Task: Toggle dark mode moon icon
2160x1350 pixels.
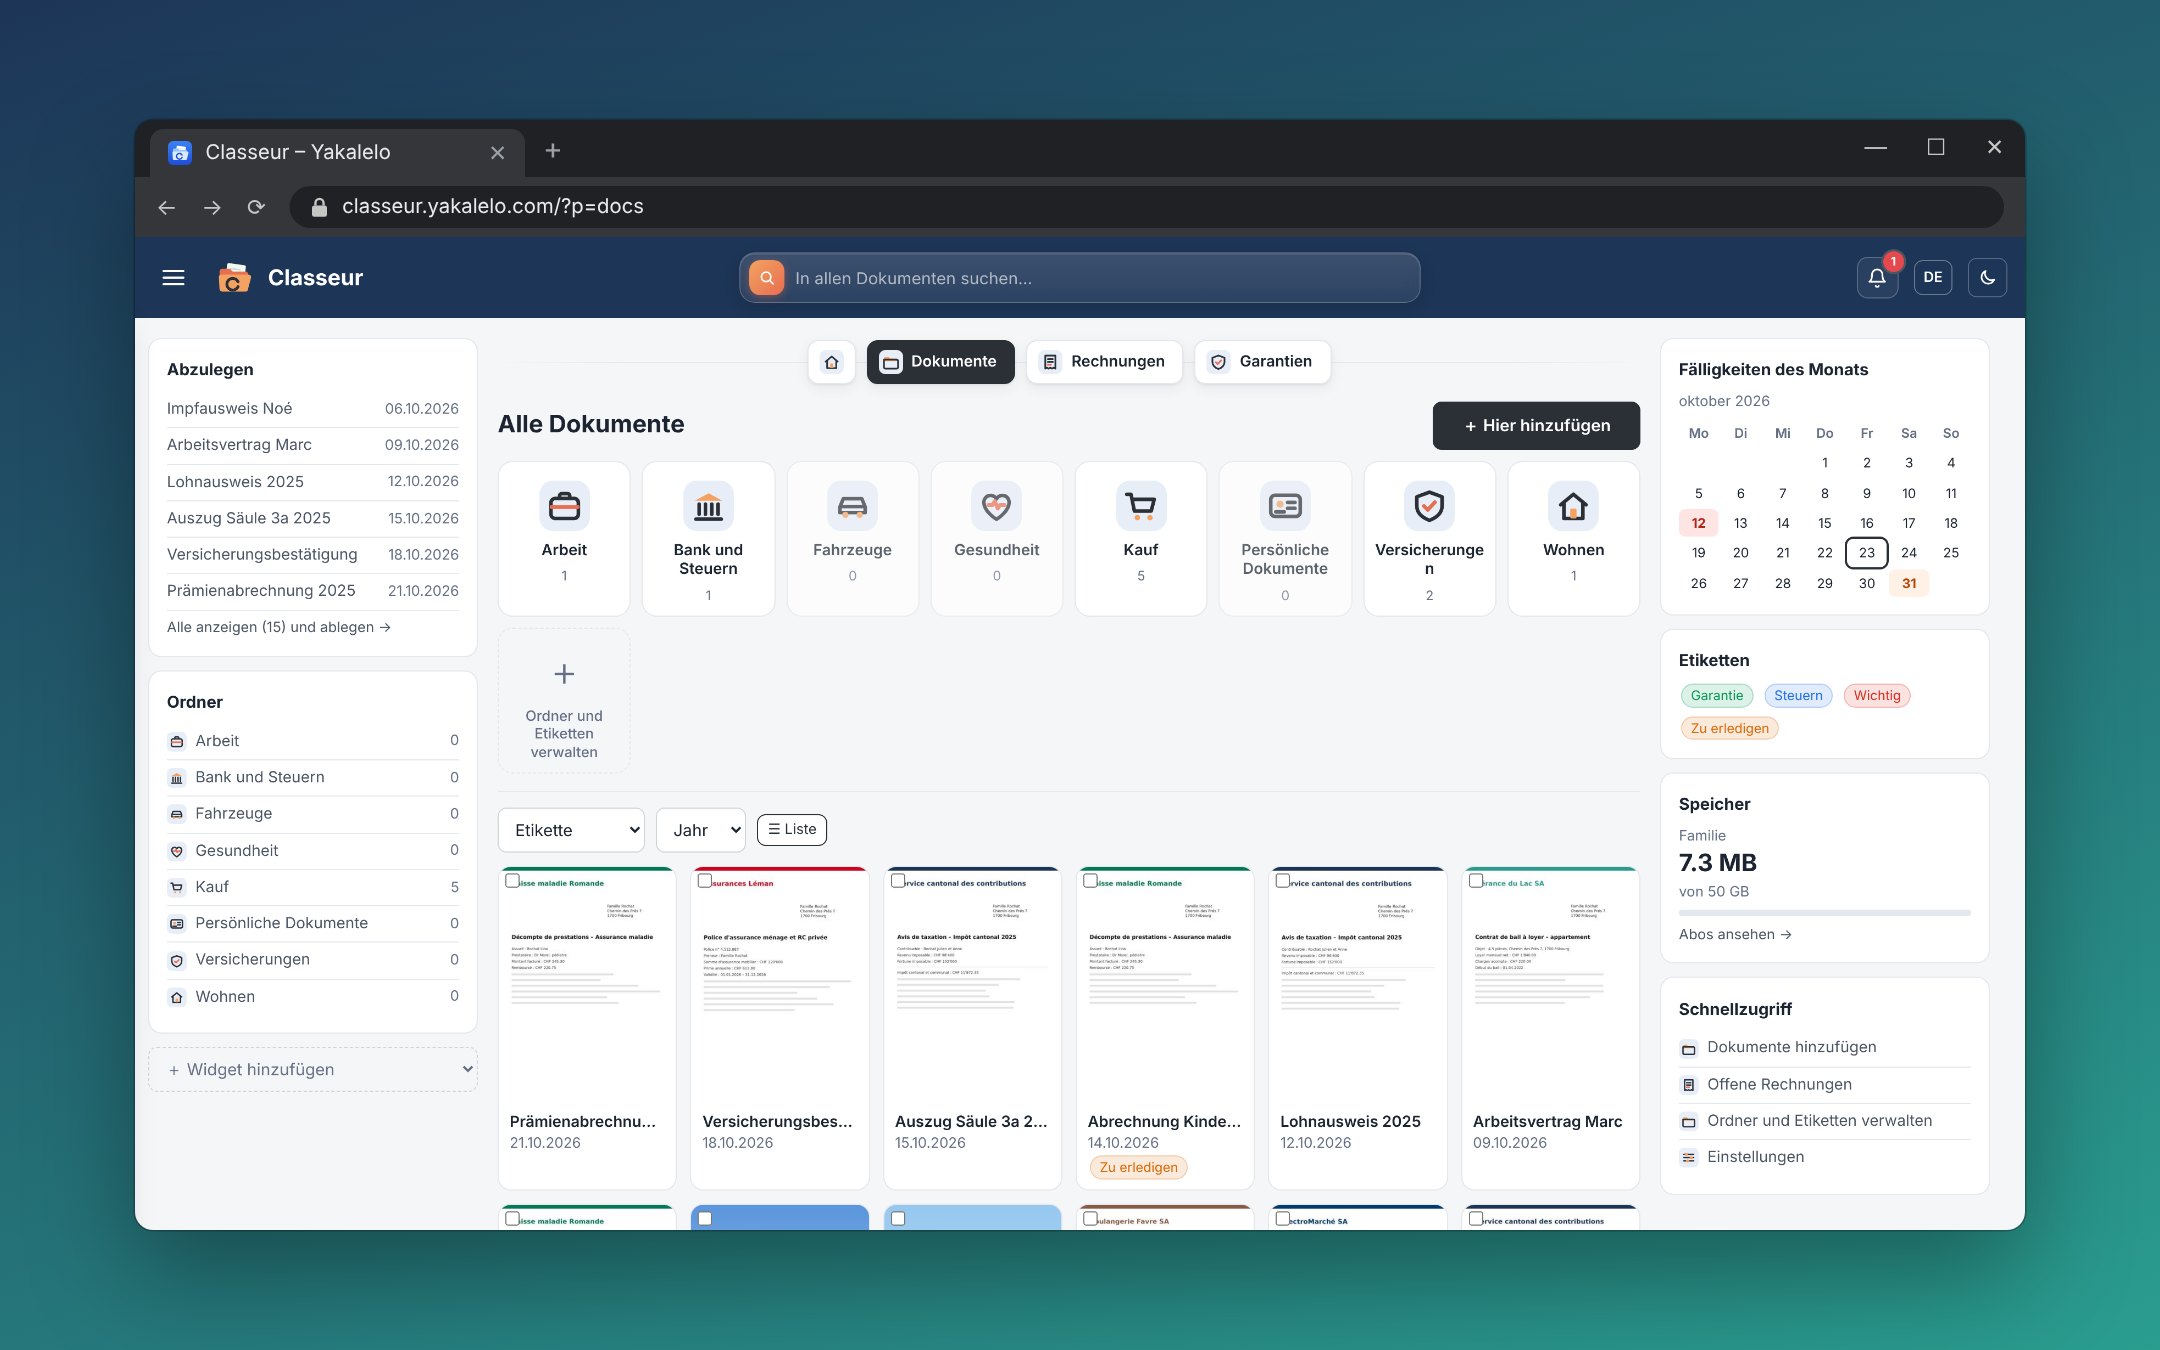Action: click(1987, 278)
